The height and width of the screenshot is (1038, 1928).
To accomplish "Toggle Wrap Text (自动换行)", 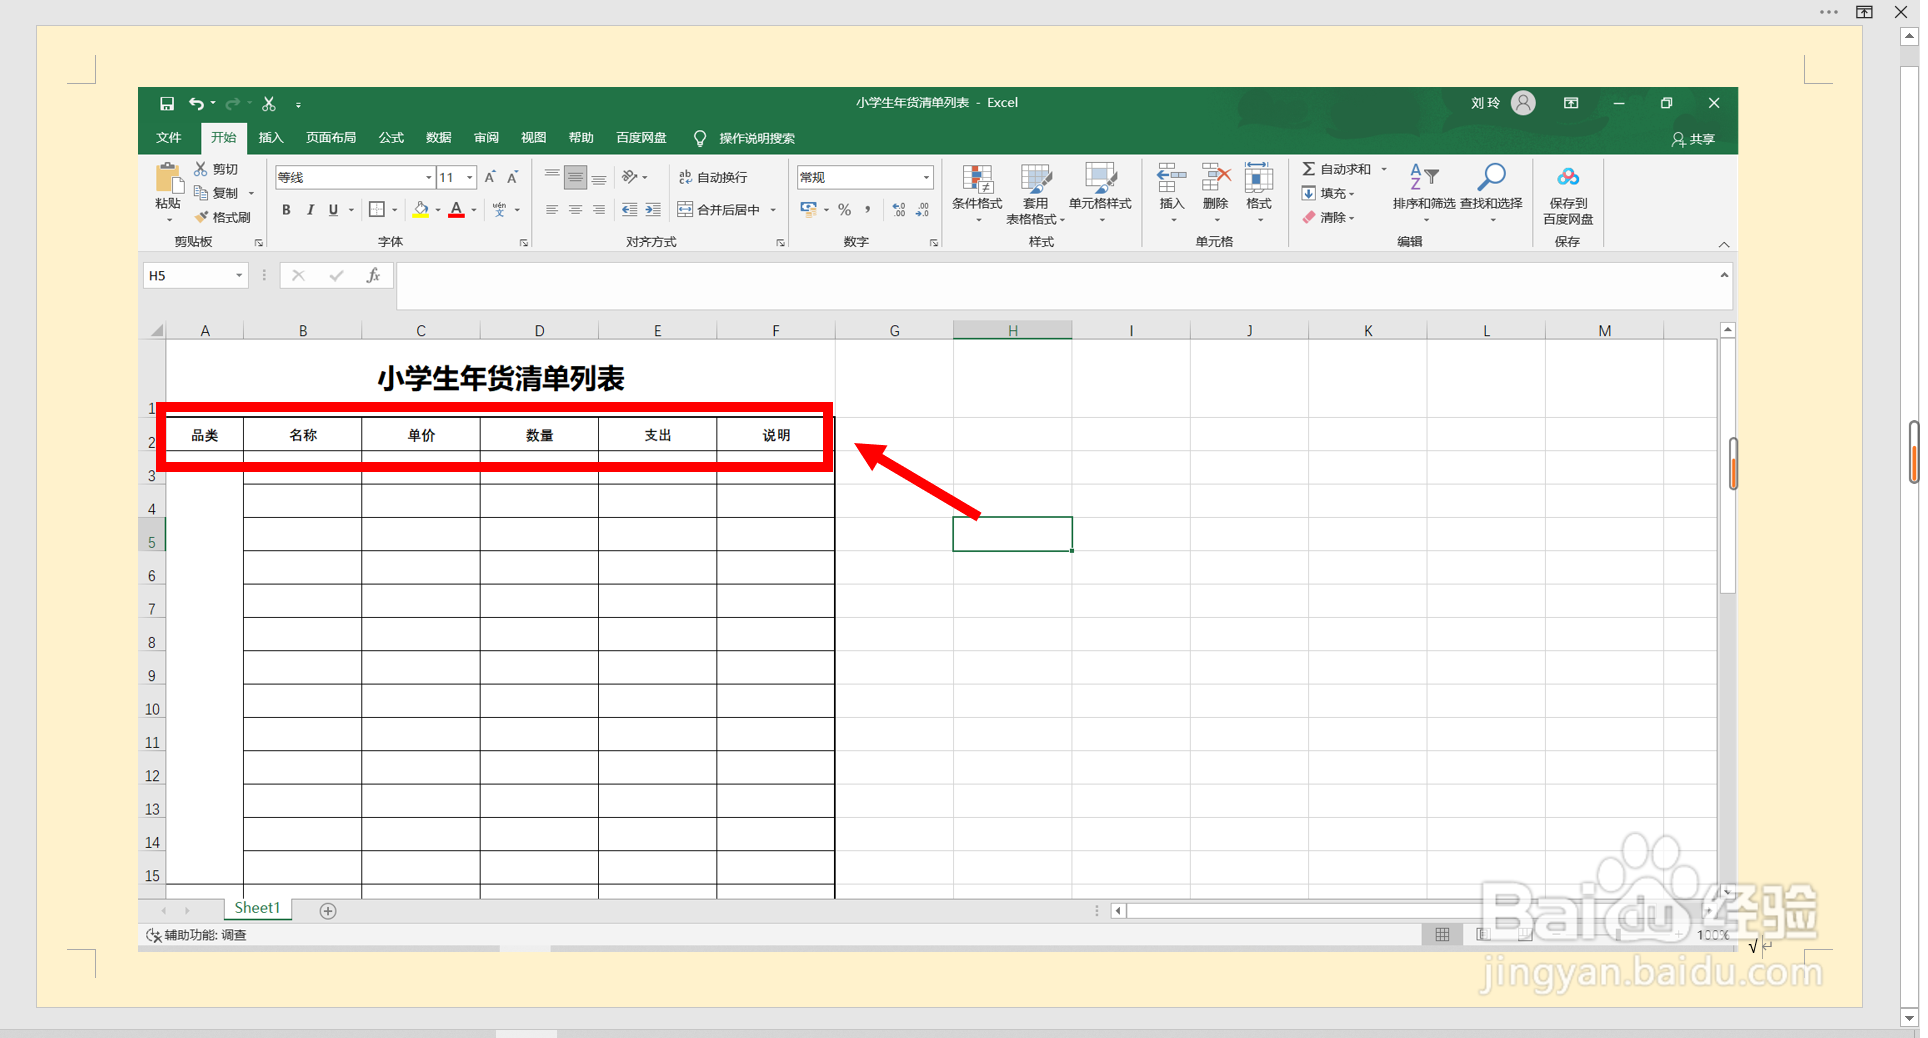I will pyautogui.click(x=713, y=177).
